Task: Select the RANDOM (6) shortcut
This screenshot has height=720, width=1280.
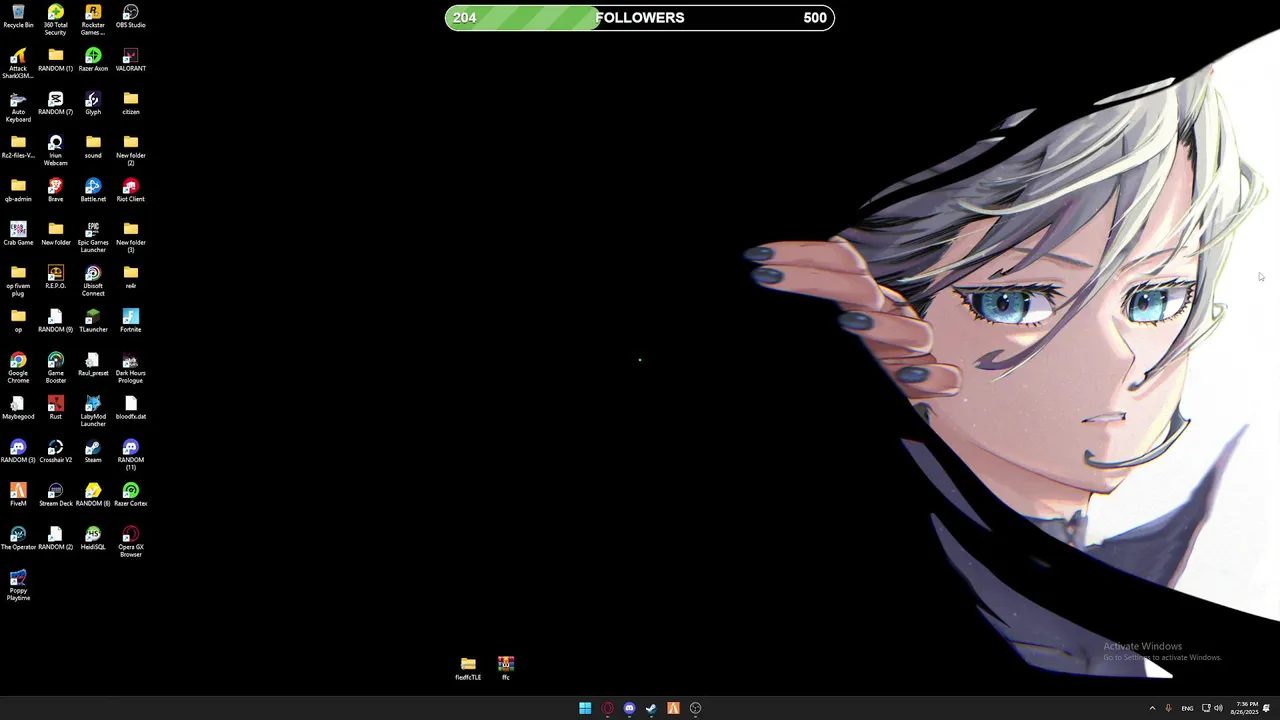Action: [x=93, y=495]
